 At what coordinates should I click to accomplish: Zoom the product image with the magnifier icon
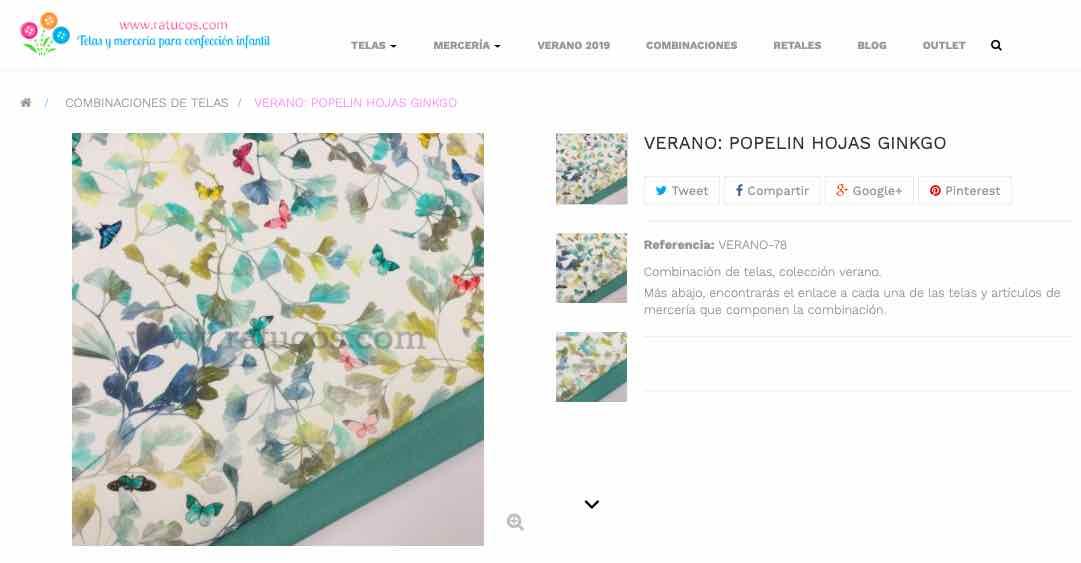(515, 522)
